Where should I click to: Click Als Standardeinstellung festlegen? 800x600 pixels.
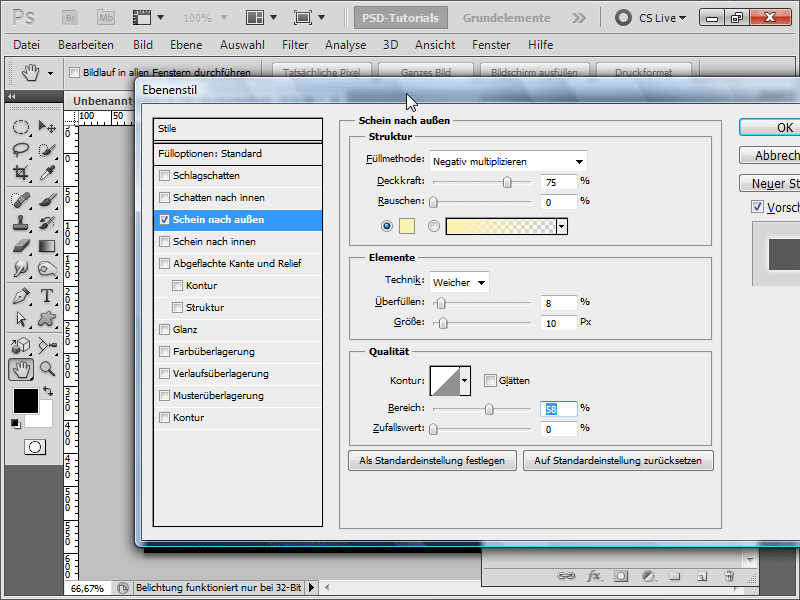[x=432, y=461]
